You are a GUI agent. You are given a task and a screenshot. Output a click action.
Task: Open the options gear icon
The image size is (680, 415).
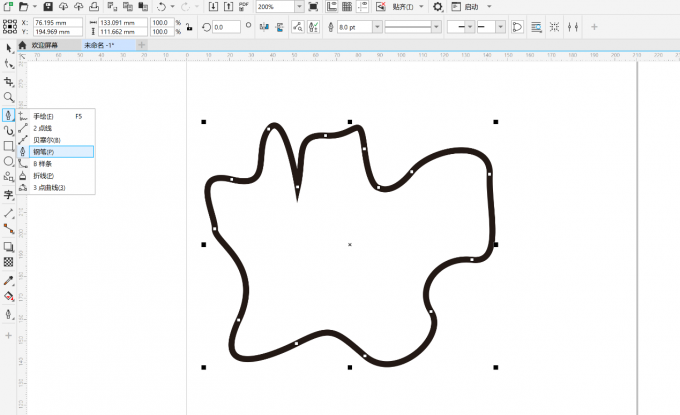pyautogui.click(x=438, y=7)
